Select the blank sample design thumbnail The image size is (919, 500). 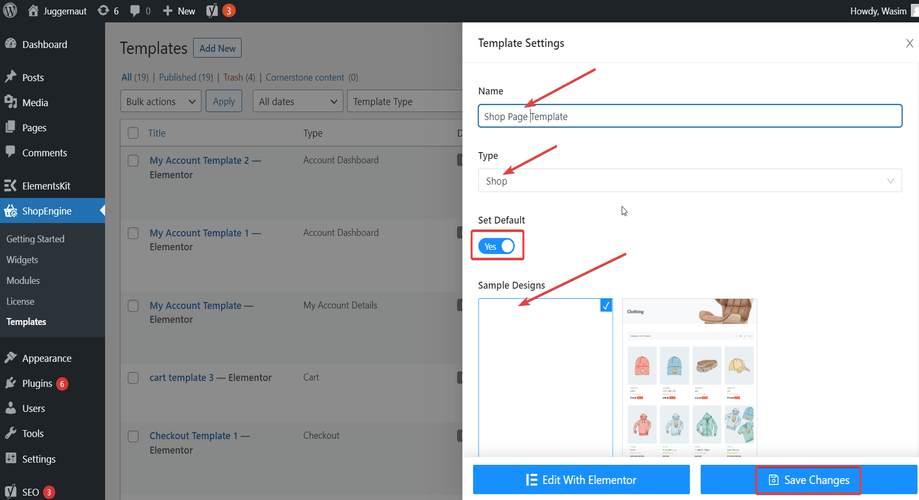tap(545, 377)
